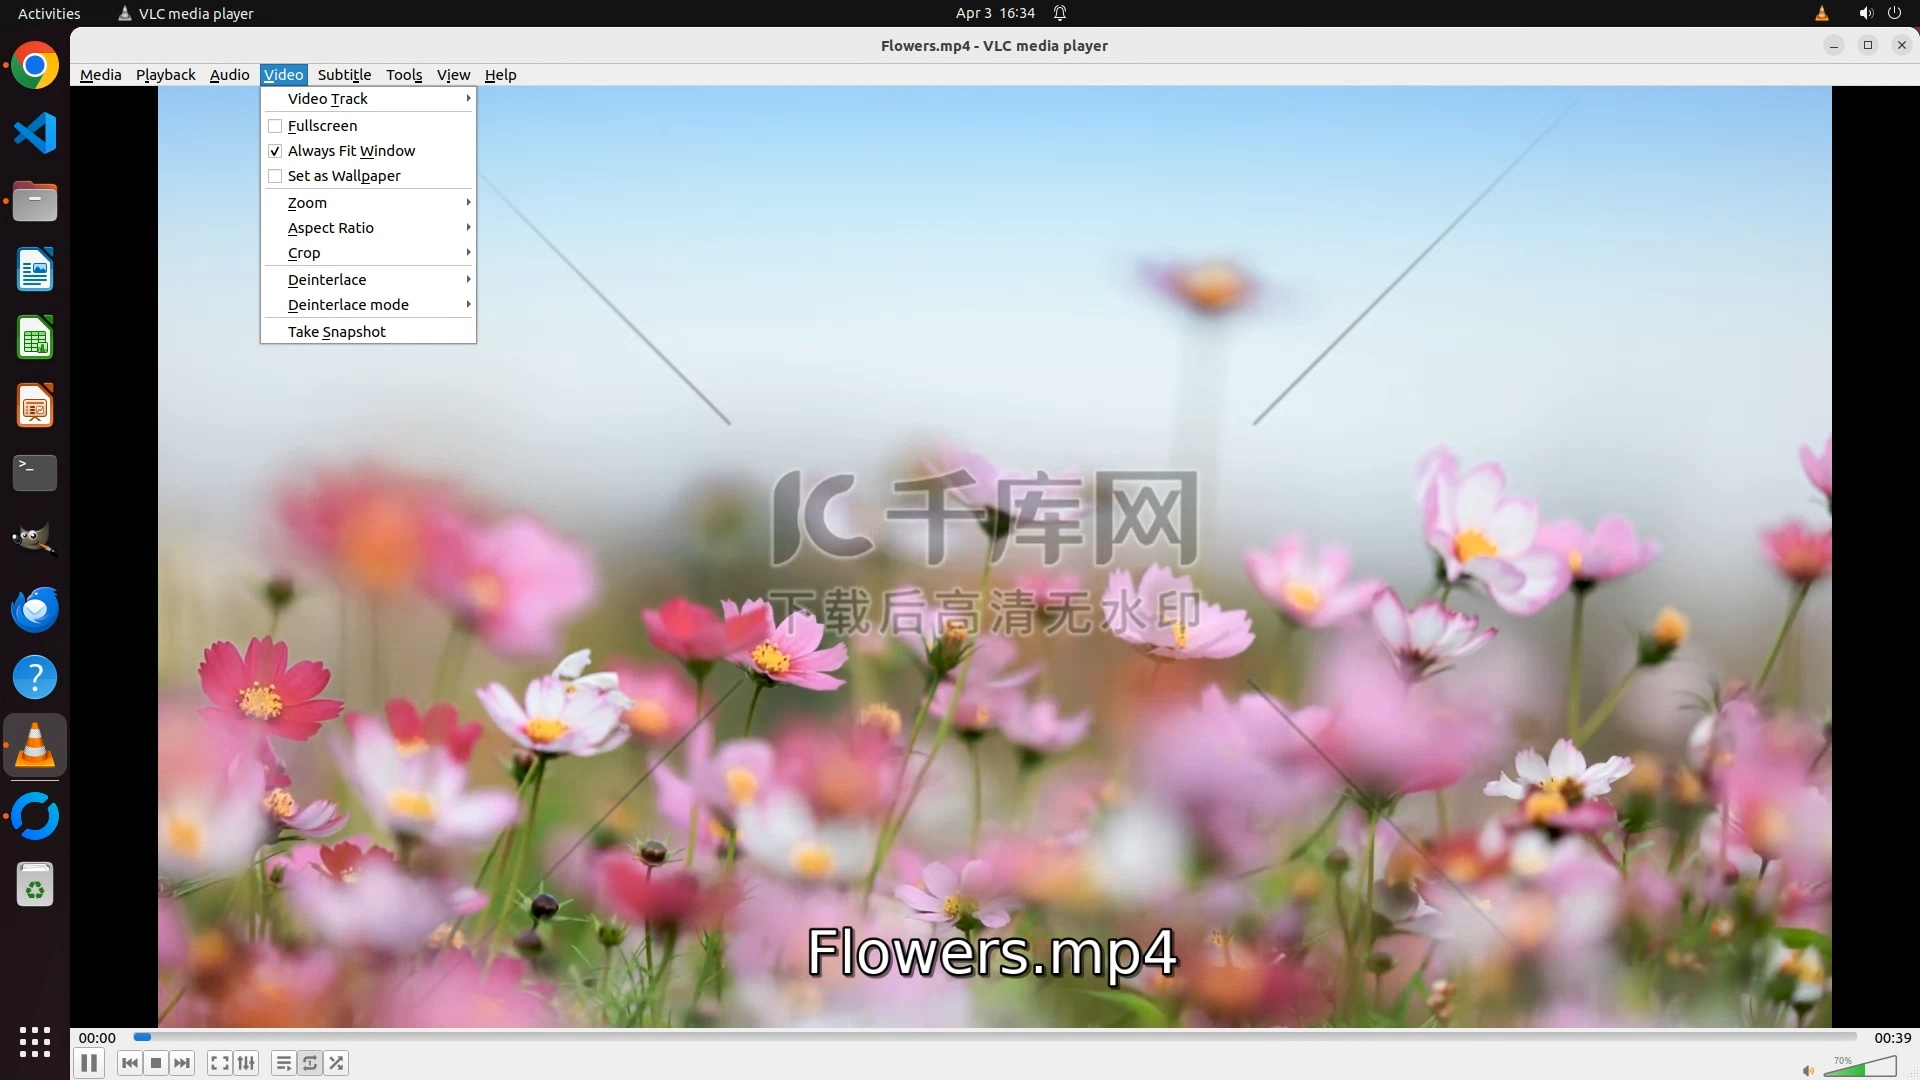Stop the video playback
Viewport: 1920px width, 1080px height.
pos(156,1063)
